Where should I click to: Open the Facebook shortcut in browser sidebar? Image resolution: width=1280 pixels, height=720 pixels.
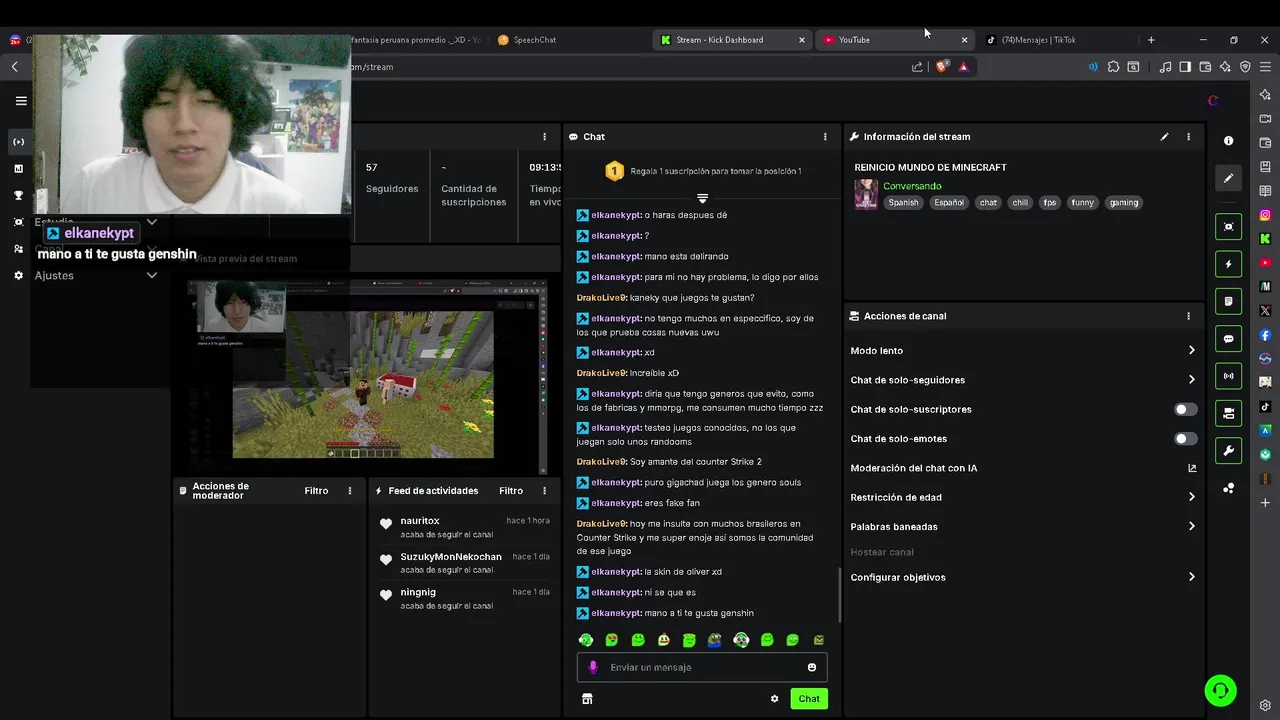[1265, 335]
